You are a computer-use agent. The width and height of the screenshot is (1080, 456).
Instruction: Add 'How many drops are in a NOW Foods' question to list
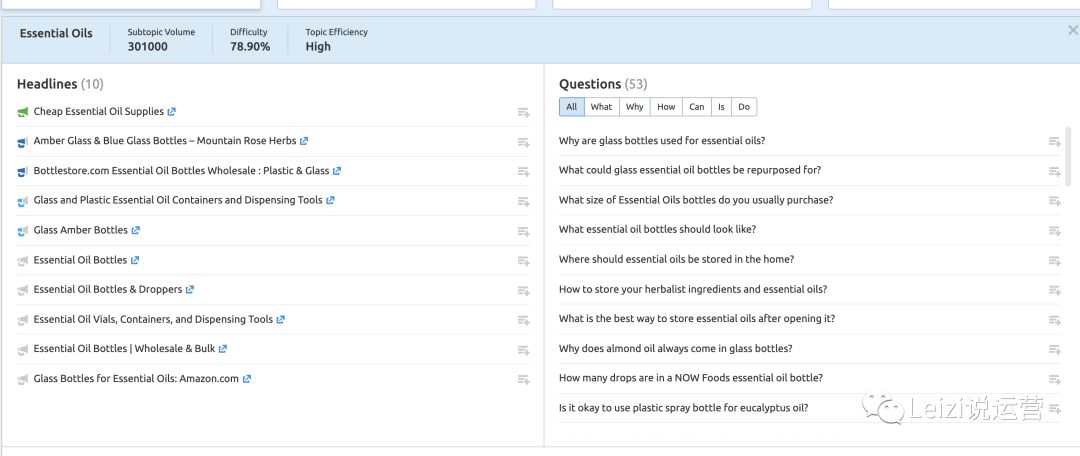coord(1055,379)
